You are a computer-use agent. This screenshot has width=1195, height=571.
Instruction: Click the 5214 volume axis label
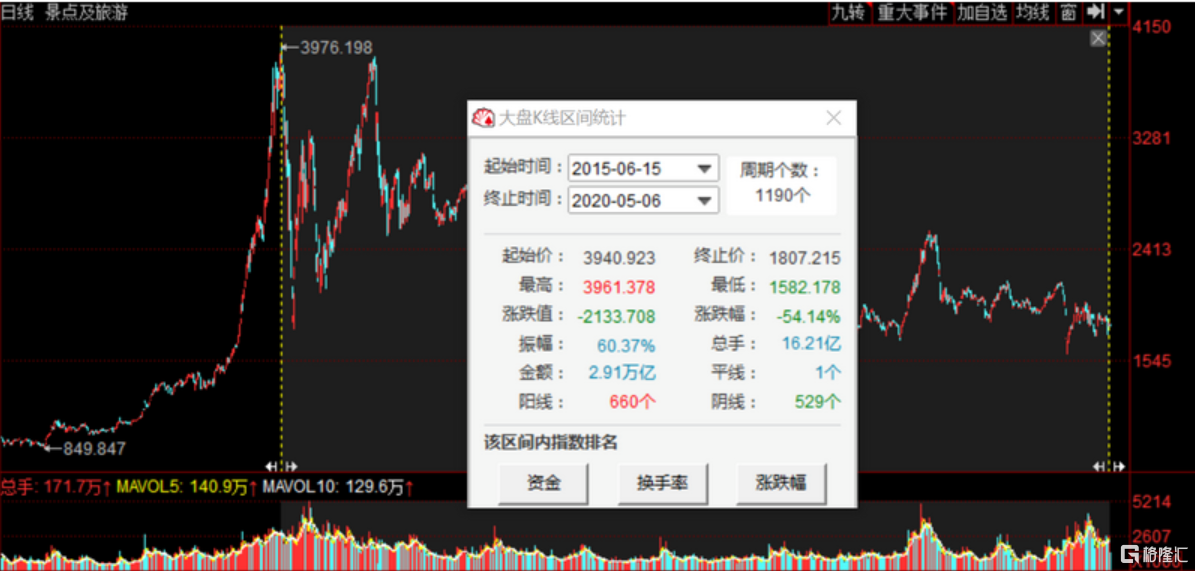pyautogui.click(x=1152, y=503)
